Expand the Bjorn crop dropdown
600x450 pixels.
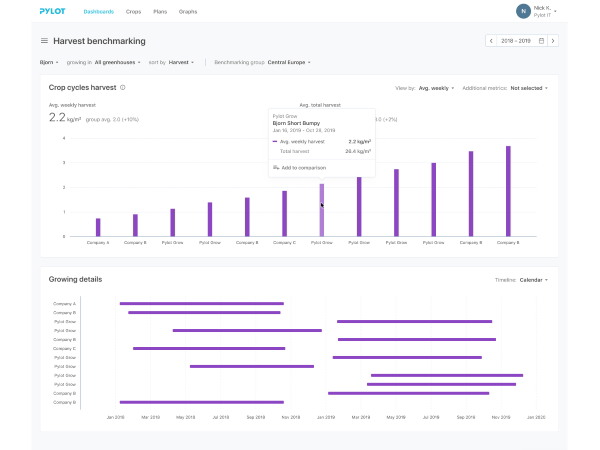click(x=49, y=62)
